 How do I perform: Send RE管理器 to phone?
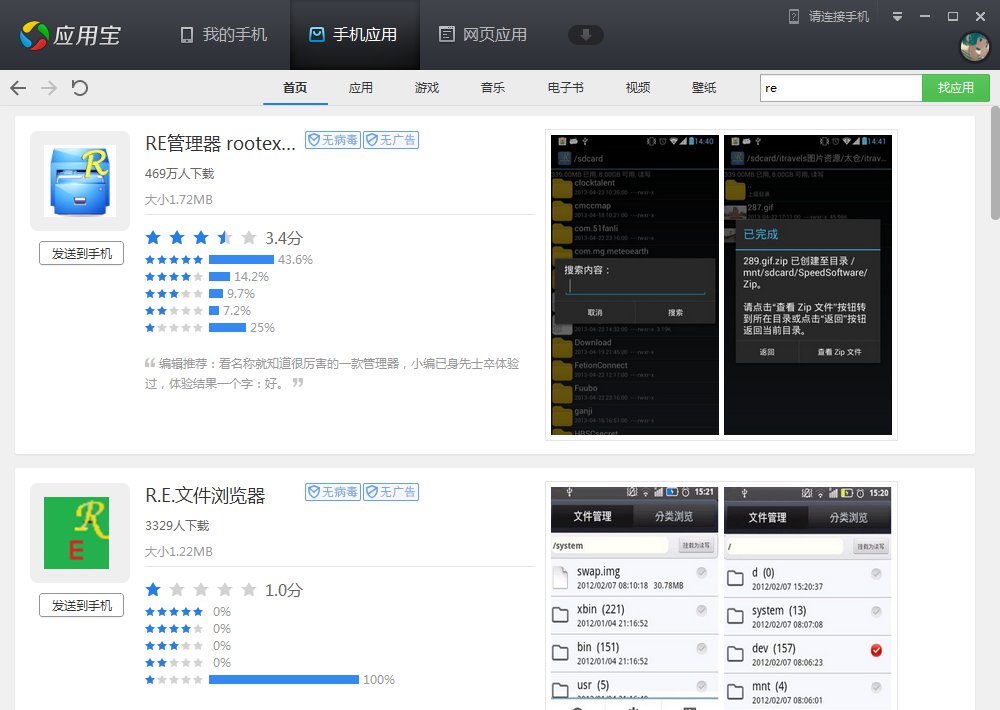(82, 253)
